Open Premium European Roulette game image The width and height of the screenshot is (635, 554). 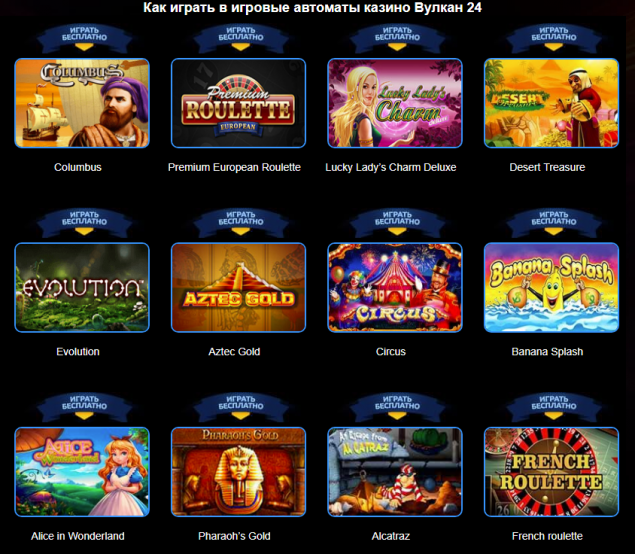pos(239,103)
